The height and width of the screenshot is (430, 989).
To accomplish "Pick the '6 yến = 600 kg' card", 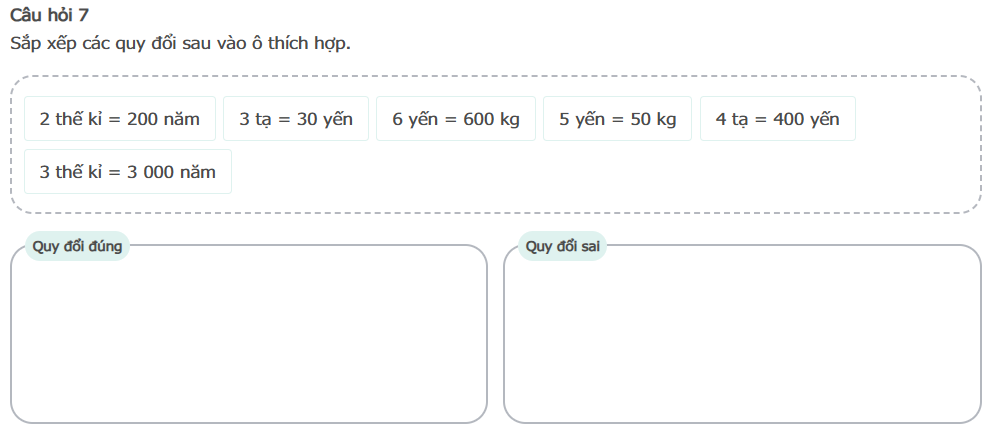I will [x=456, y=119].
